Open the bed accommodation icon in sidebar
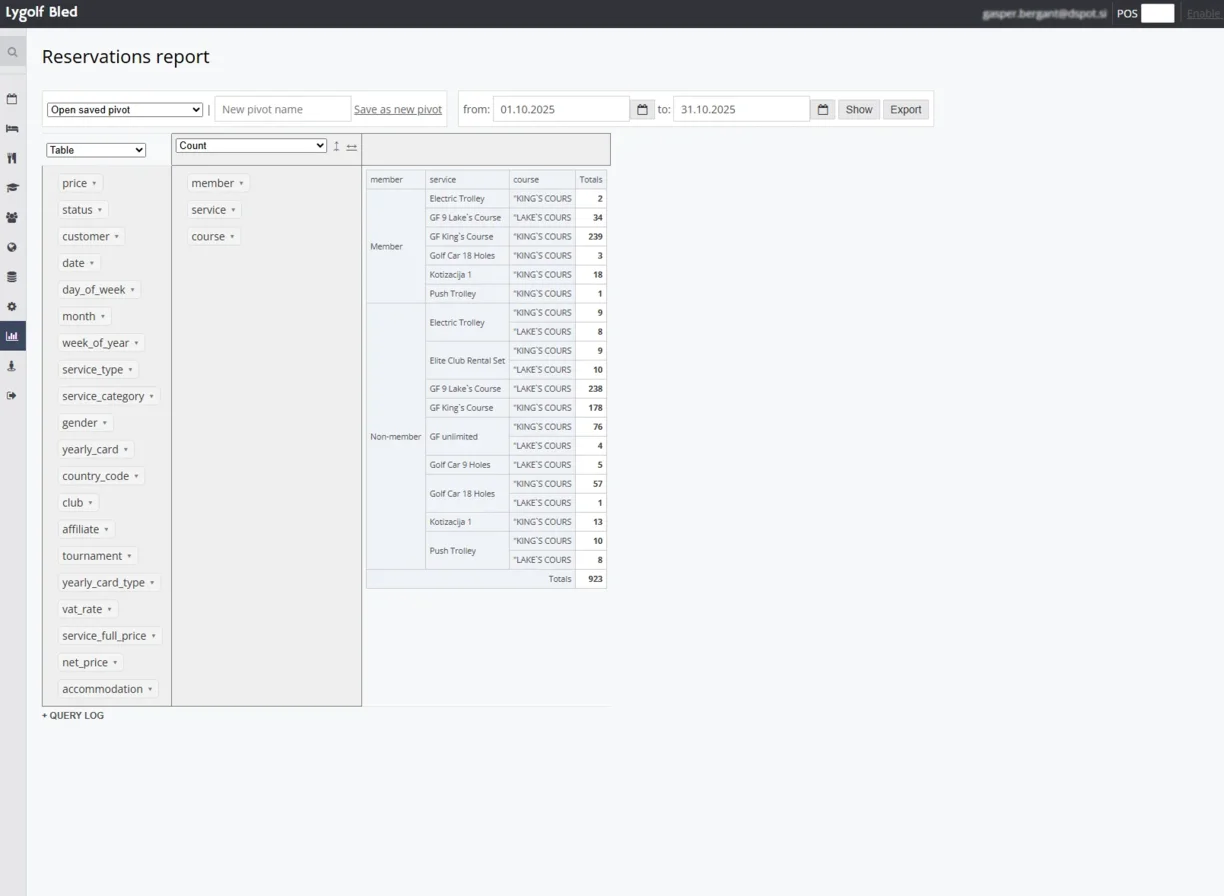This screenshot has width=1224, height=896. [x=12, y=129]
